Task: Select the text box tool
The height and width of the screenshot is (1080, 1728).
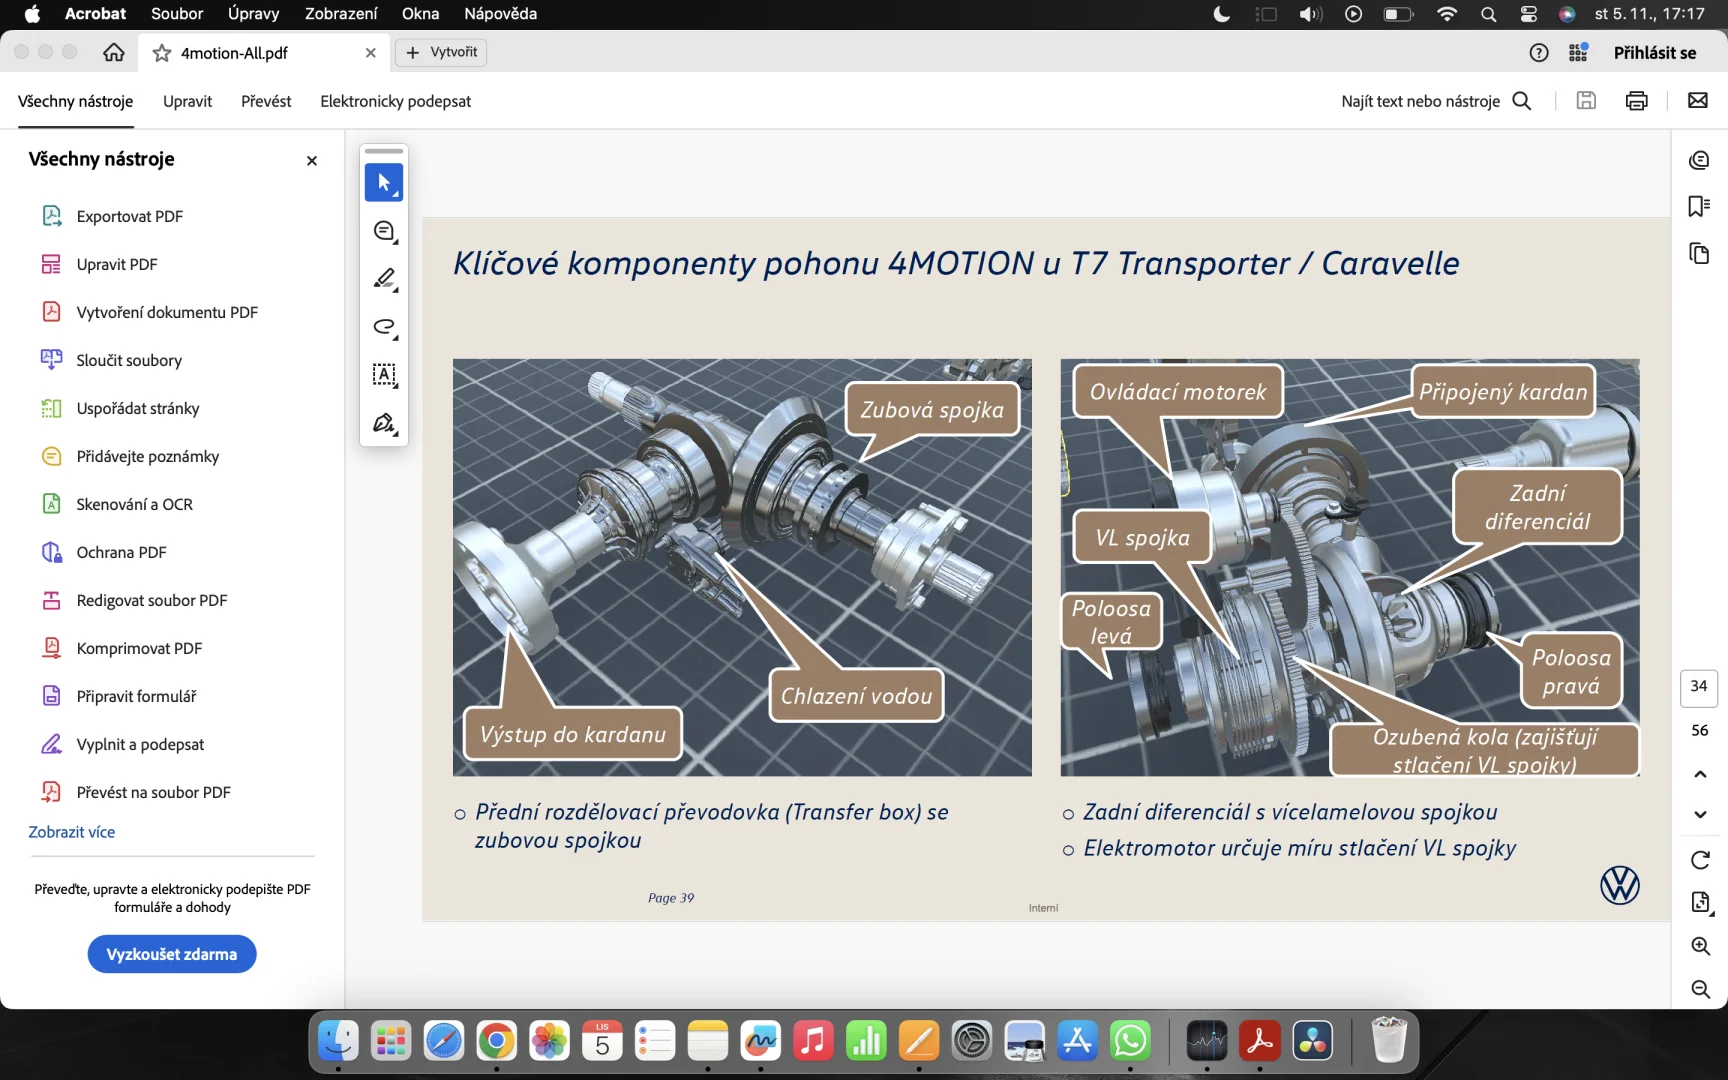Action: coord(384,375)
